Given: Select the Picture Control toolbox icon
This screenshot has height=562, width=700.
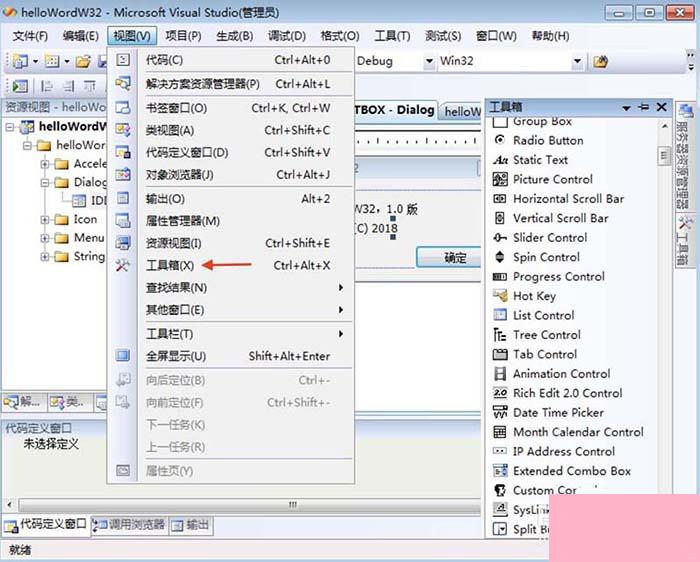Looking at the screenshot, I should pos(500,179).
